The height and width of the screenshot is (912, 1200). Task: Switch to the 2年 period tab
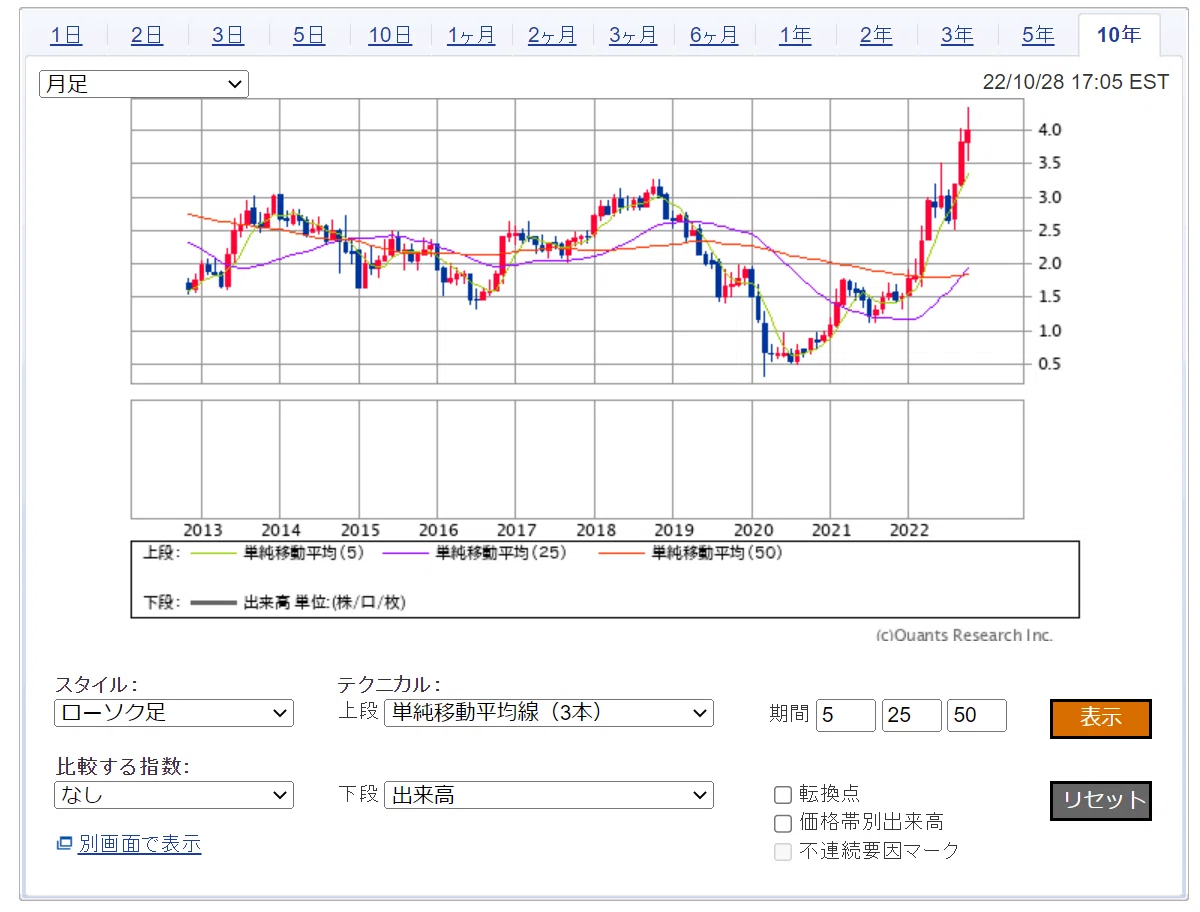coord(876,35)
